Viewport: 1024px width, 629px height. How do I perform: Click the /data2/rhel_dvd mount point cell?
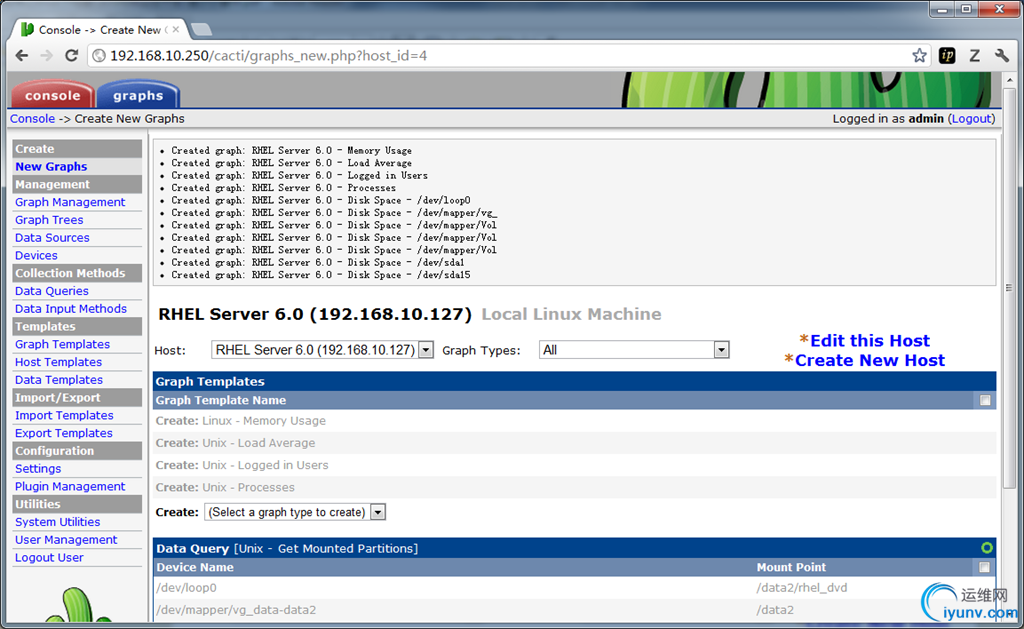(801, 588)
